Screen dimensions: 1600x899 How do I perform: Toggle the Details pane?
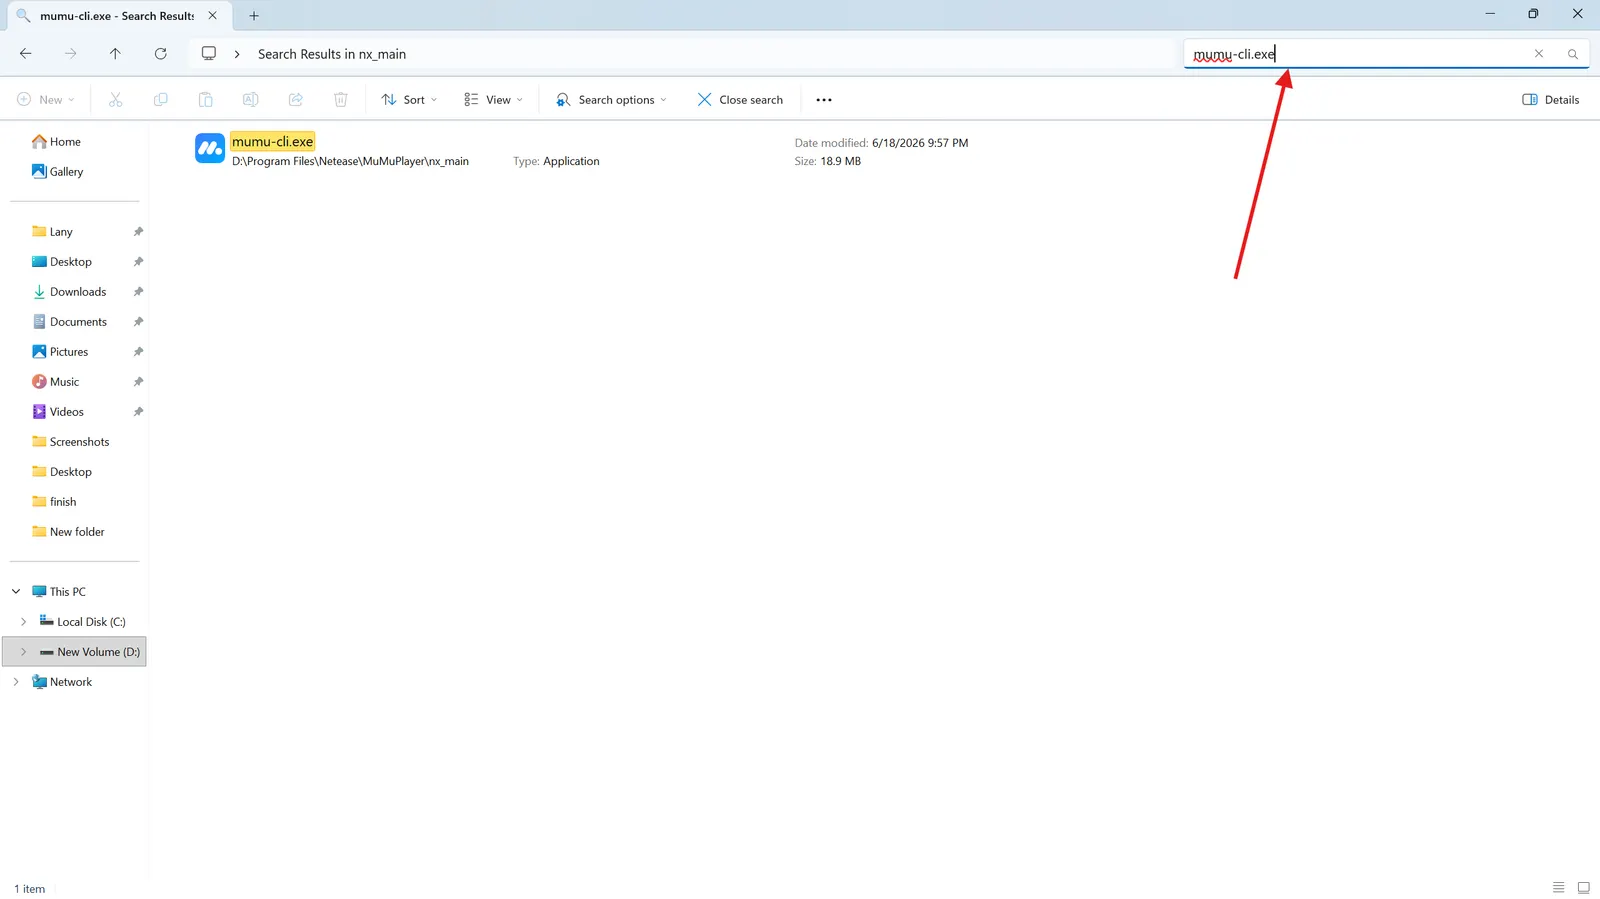pyautogui.click(x=1551, y=100)
